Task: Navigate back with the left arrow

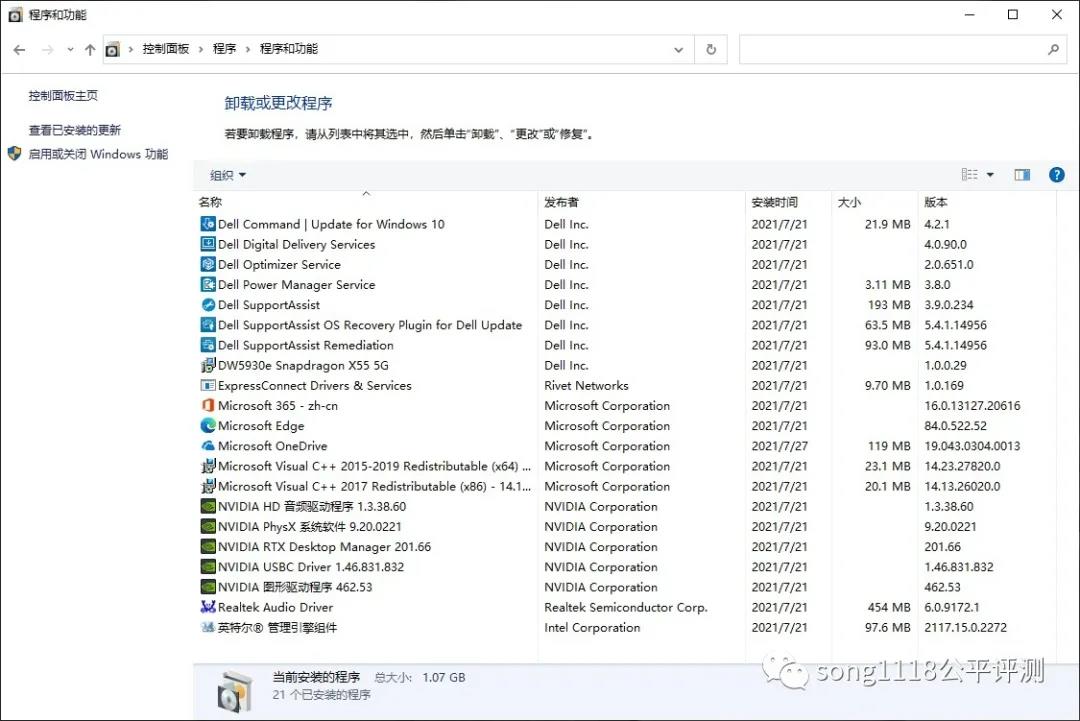Action: 19,50
